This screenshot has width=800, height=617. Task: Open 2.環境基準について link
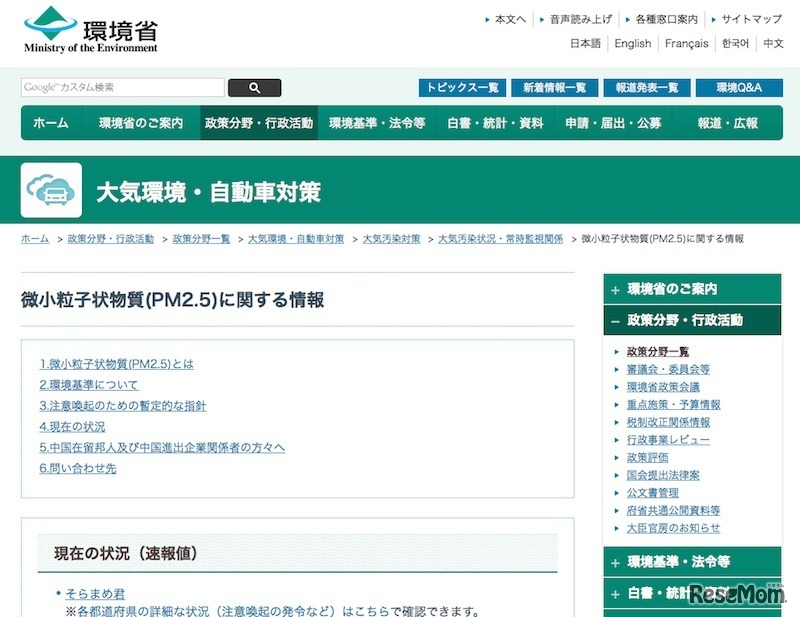pos(89,385)
